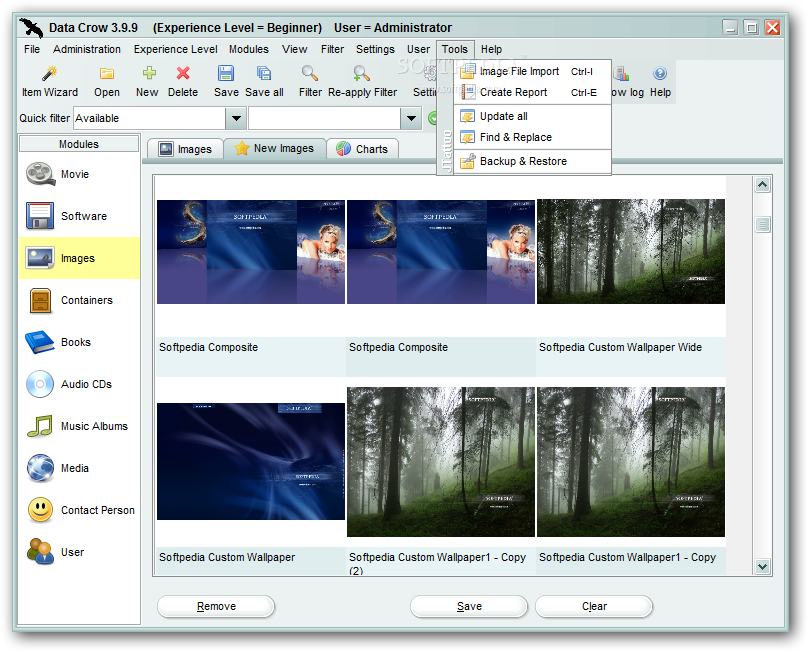Viewport: 809px width, 652px height.
Task: Click the empty quick filter value field
Action: click(x=325, y=118)
